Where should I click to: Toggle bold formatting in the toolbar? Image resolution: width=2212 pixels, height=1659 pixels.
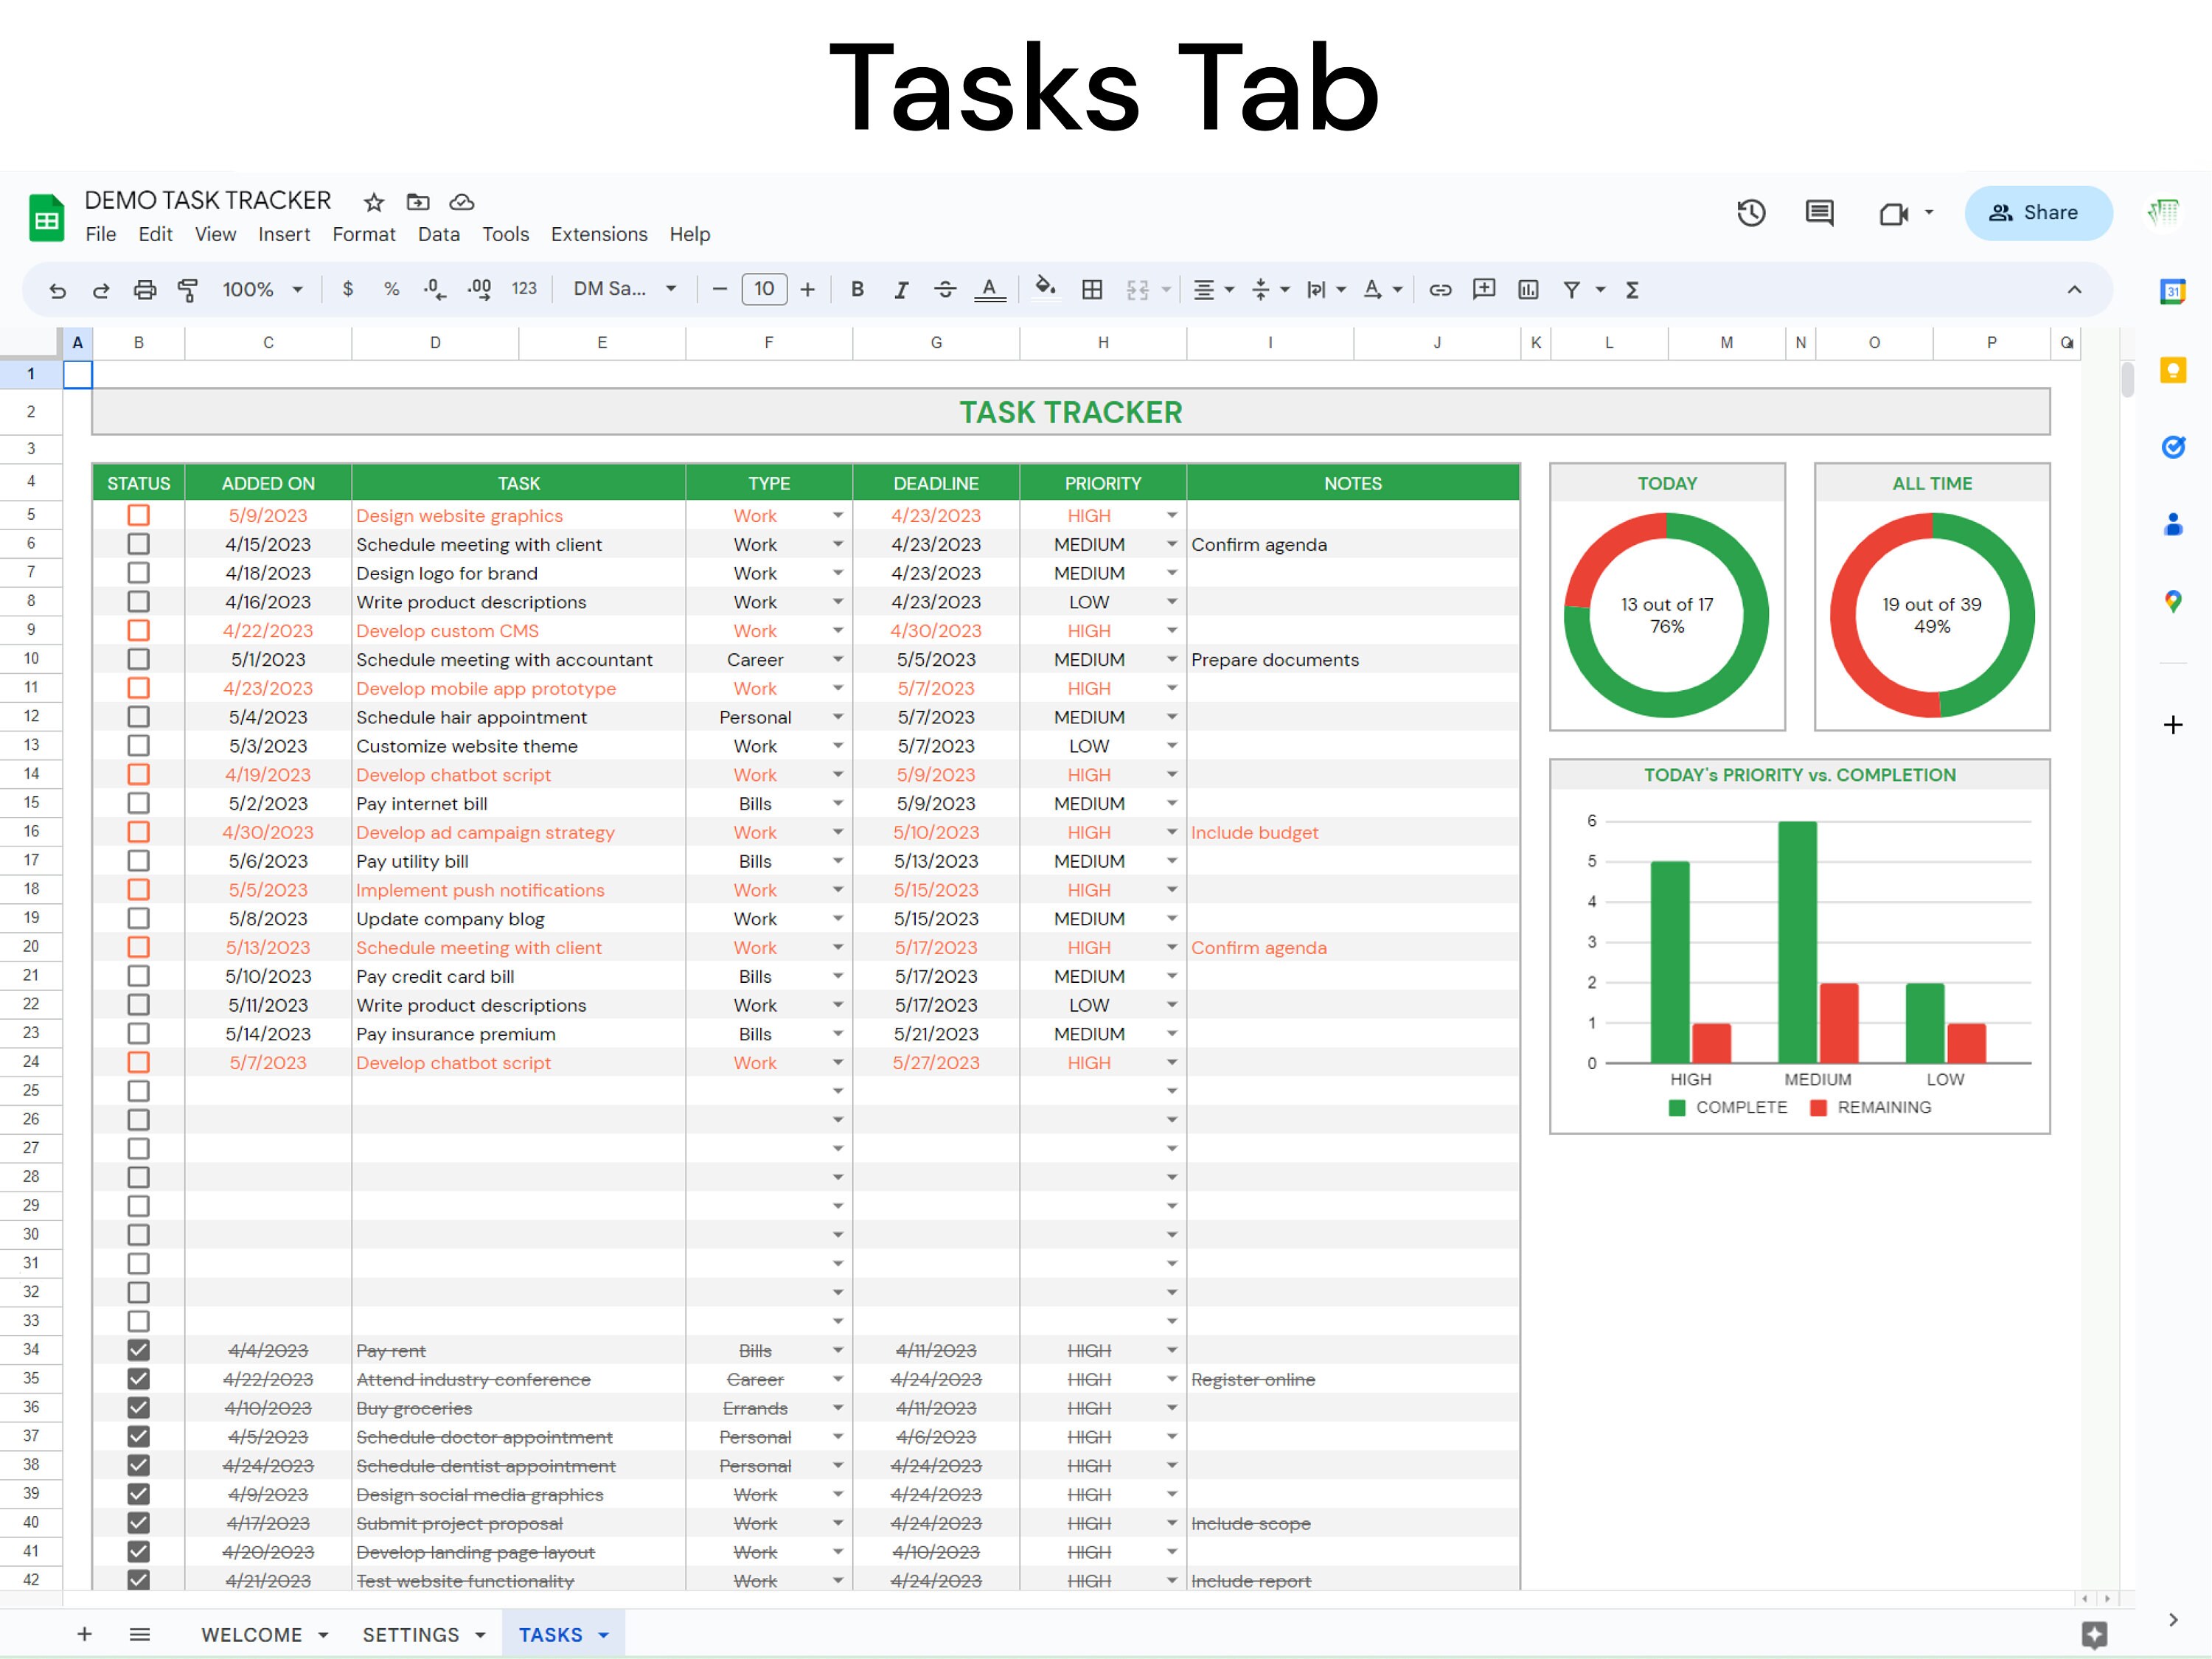[x=857, y=290]
